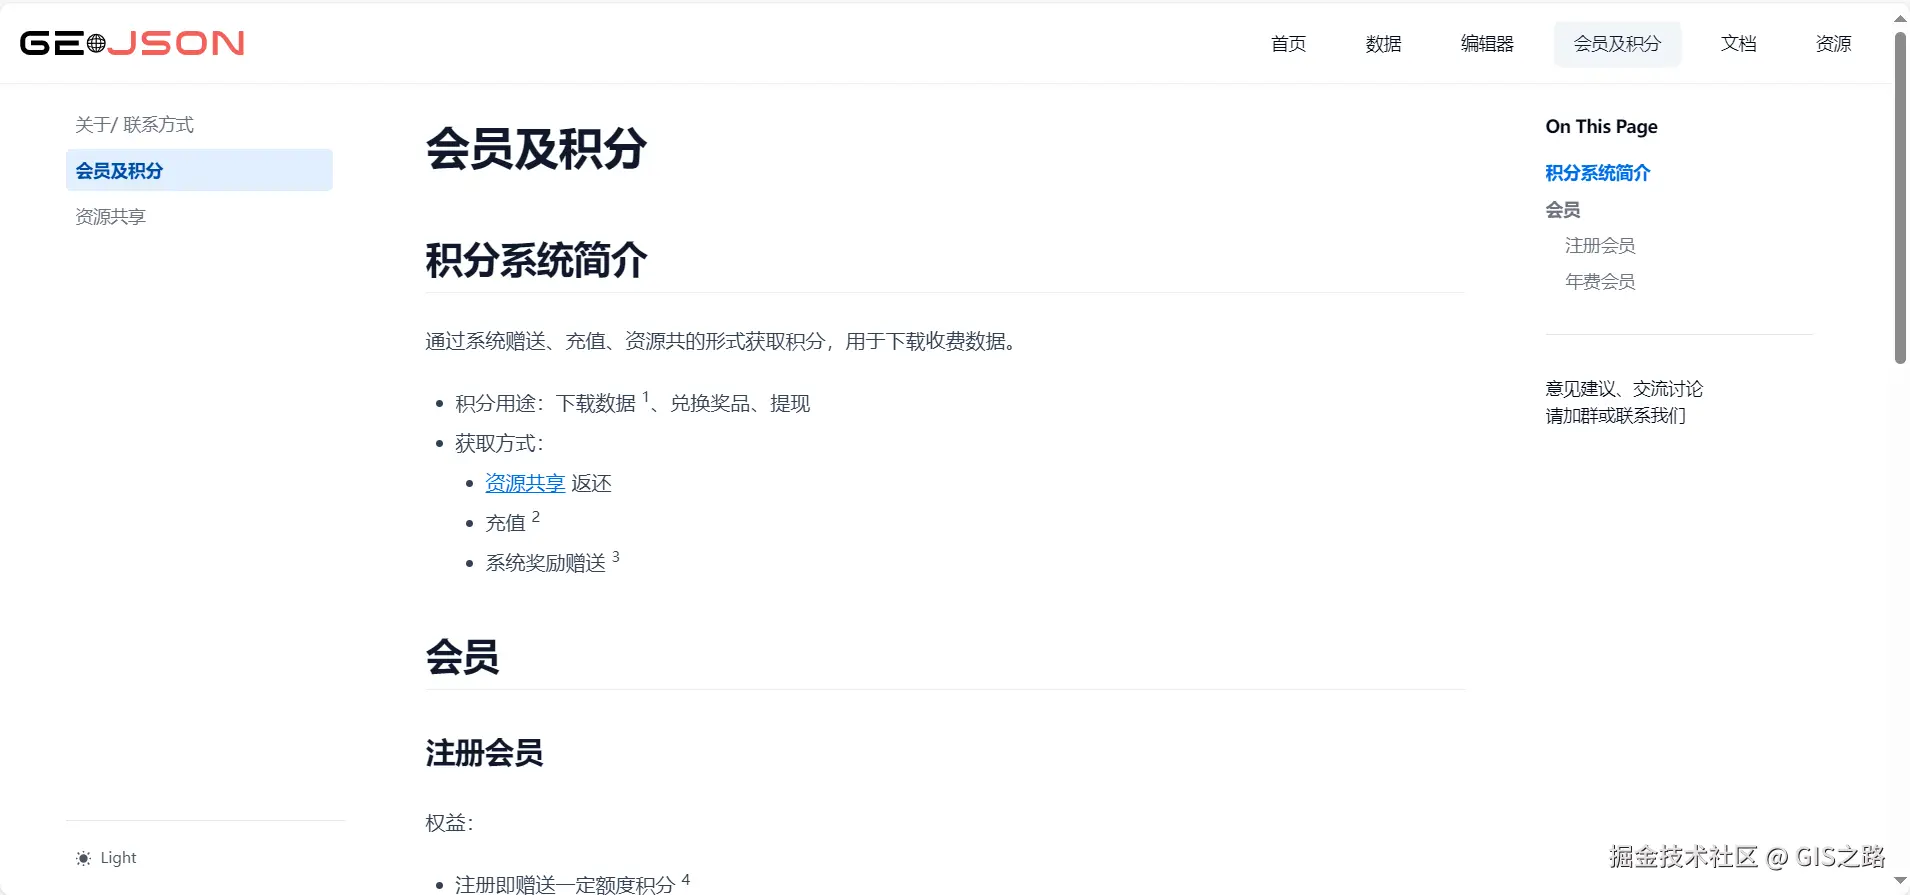Go to 关于/ 联系方式 in sidebar
The image size is (1910, 895).
[134, 125]
